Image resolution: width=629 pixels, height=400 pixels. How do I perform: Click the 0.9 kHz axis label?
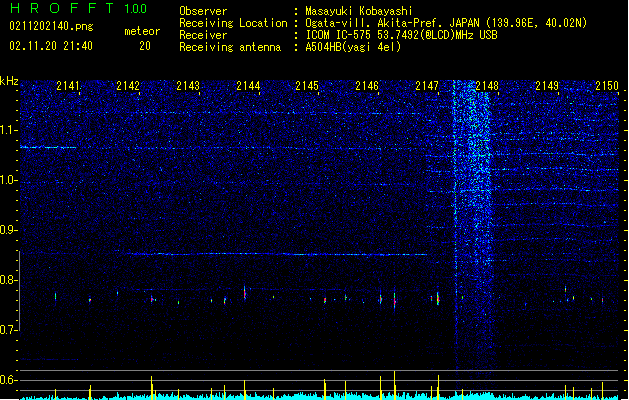9,230
